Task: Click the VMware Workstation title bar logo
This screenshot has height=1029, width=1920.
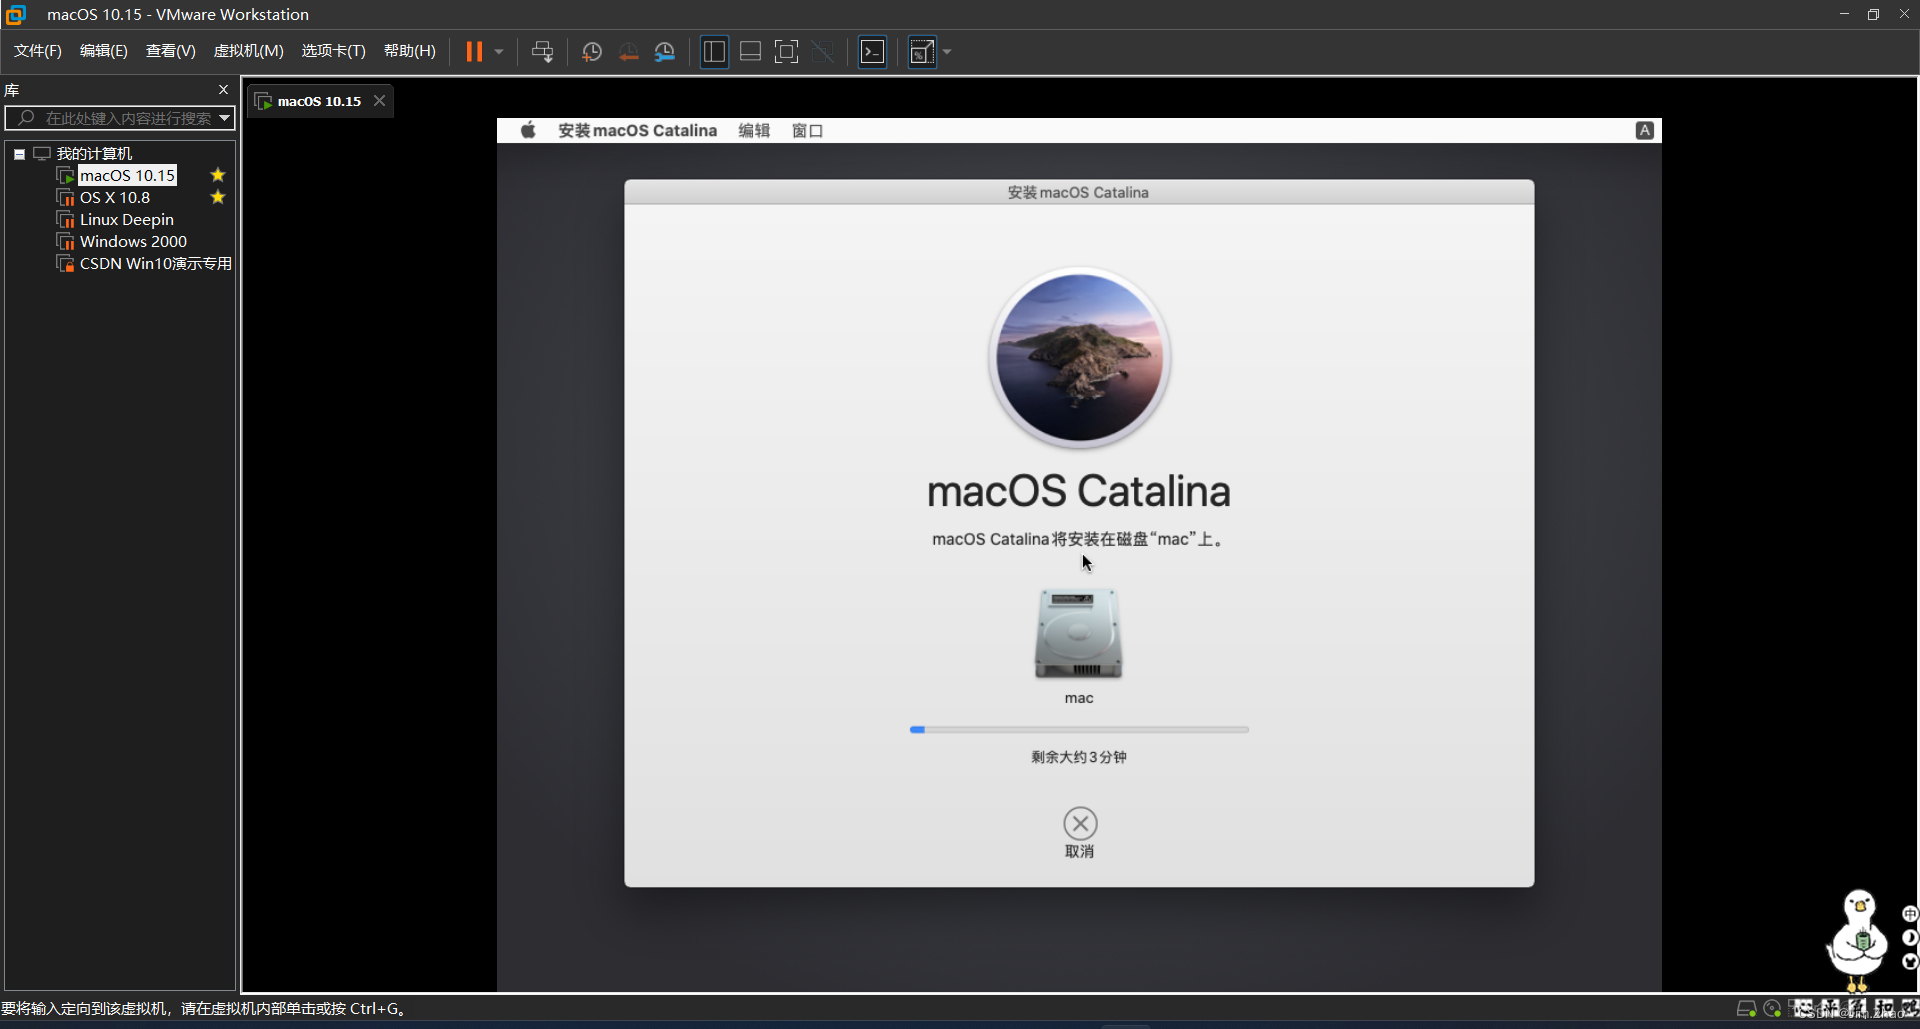Action: 15,14
